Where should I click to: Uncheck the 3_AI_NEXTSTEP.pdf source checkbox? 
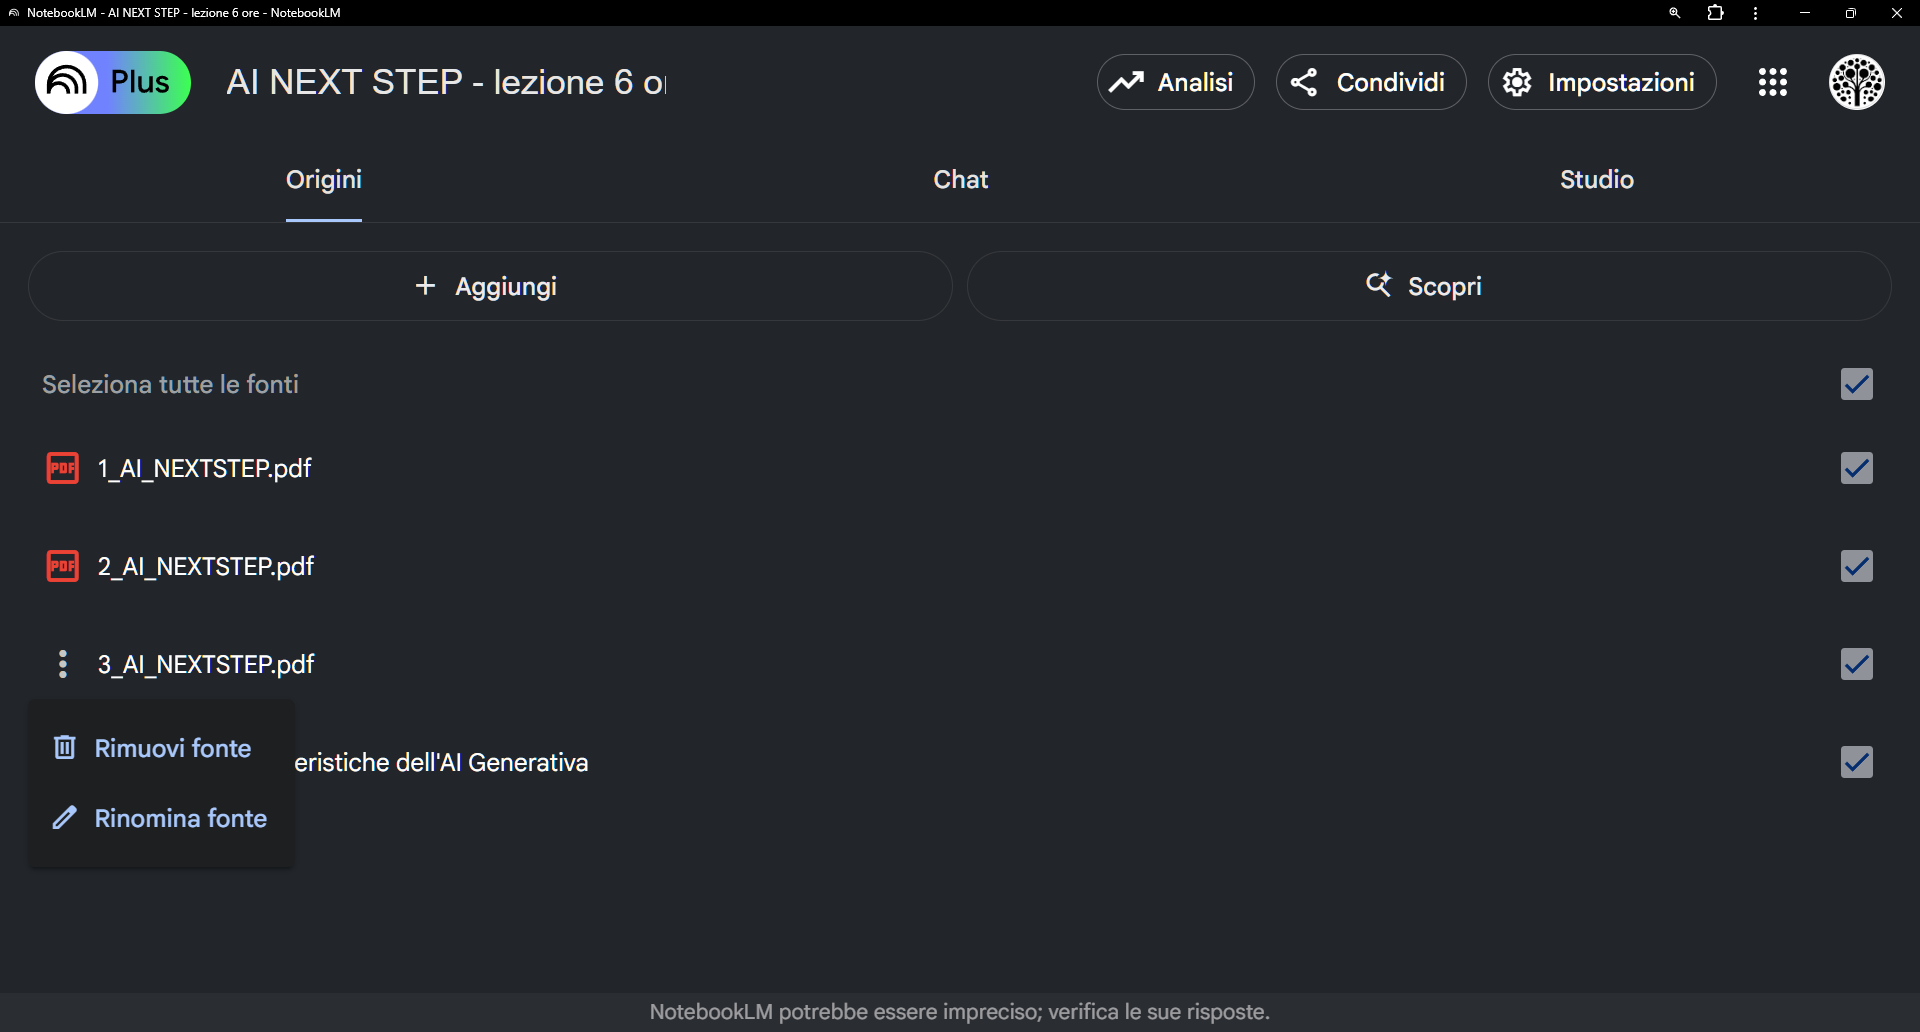point(1857,664)
